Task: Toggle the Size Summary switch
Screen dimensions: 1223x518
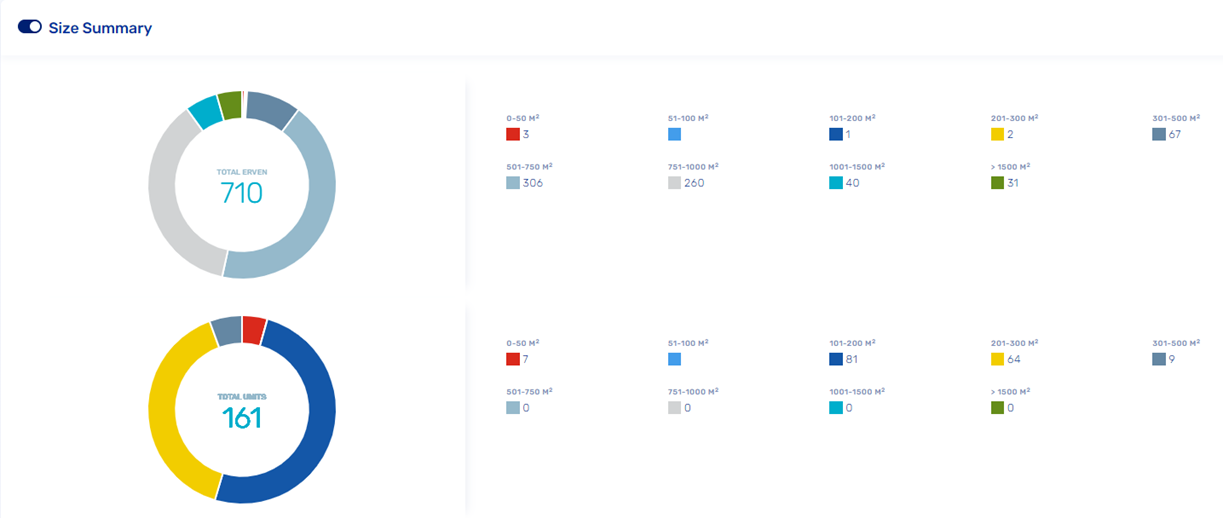Action: (29, 28)
